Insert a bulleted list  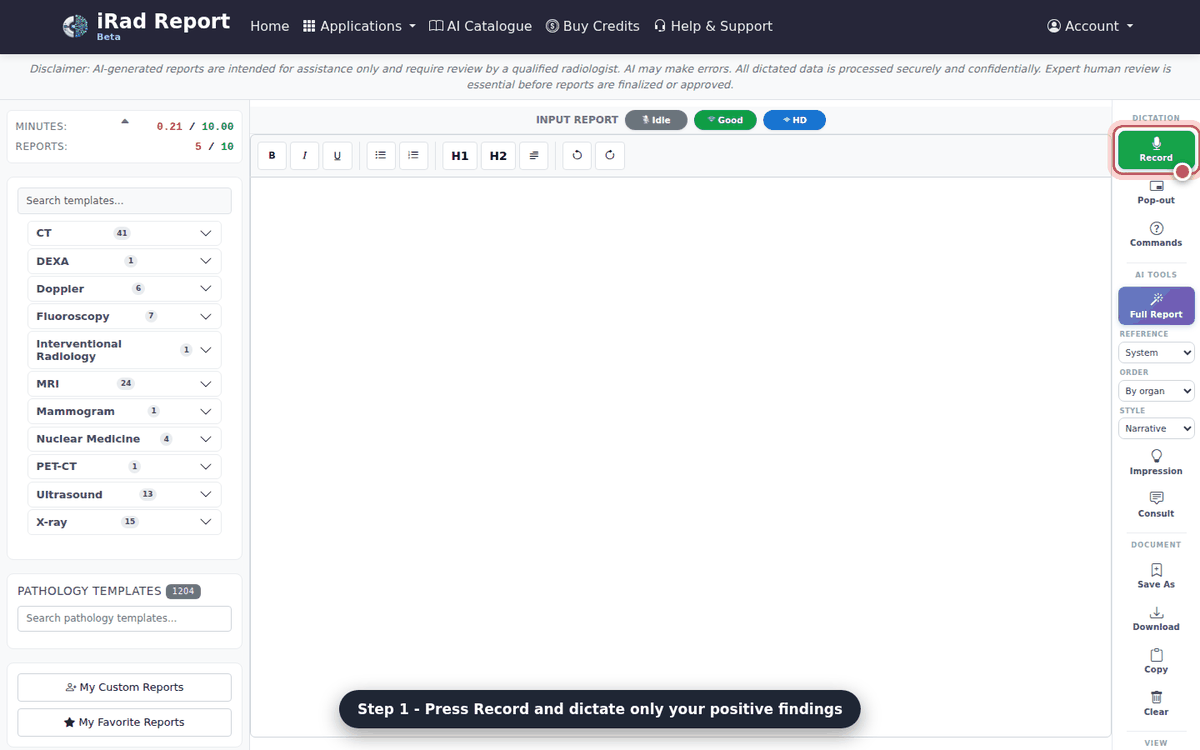tap(381, 155)
